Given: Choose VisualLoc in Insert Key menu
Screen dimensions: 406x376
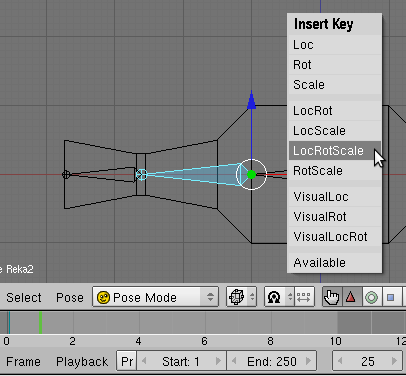Looking at the screenshot, I should (x=334, y=197).
